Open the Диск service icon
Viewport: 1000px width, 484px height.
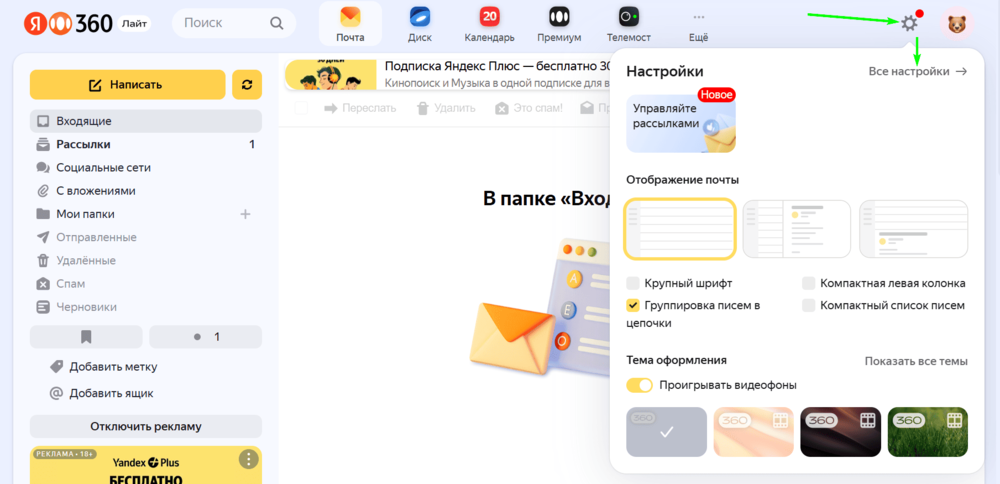click(420, 24)
